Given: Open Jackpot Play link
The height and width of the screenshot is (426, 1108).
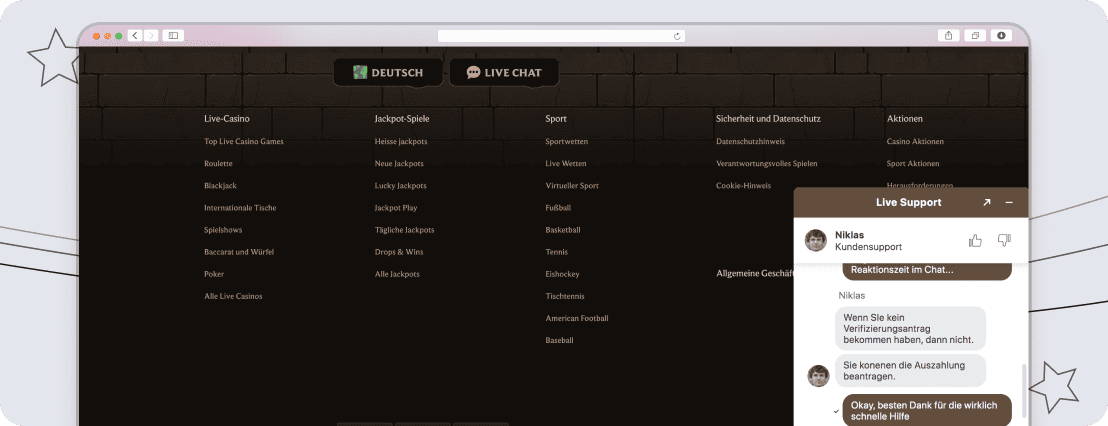Looking at the screenshot, I should pyautogui.click(x=396, y=208).
